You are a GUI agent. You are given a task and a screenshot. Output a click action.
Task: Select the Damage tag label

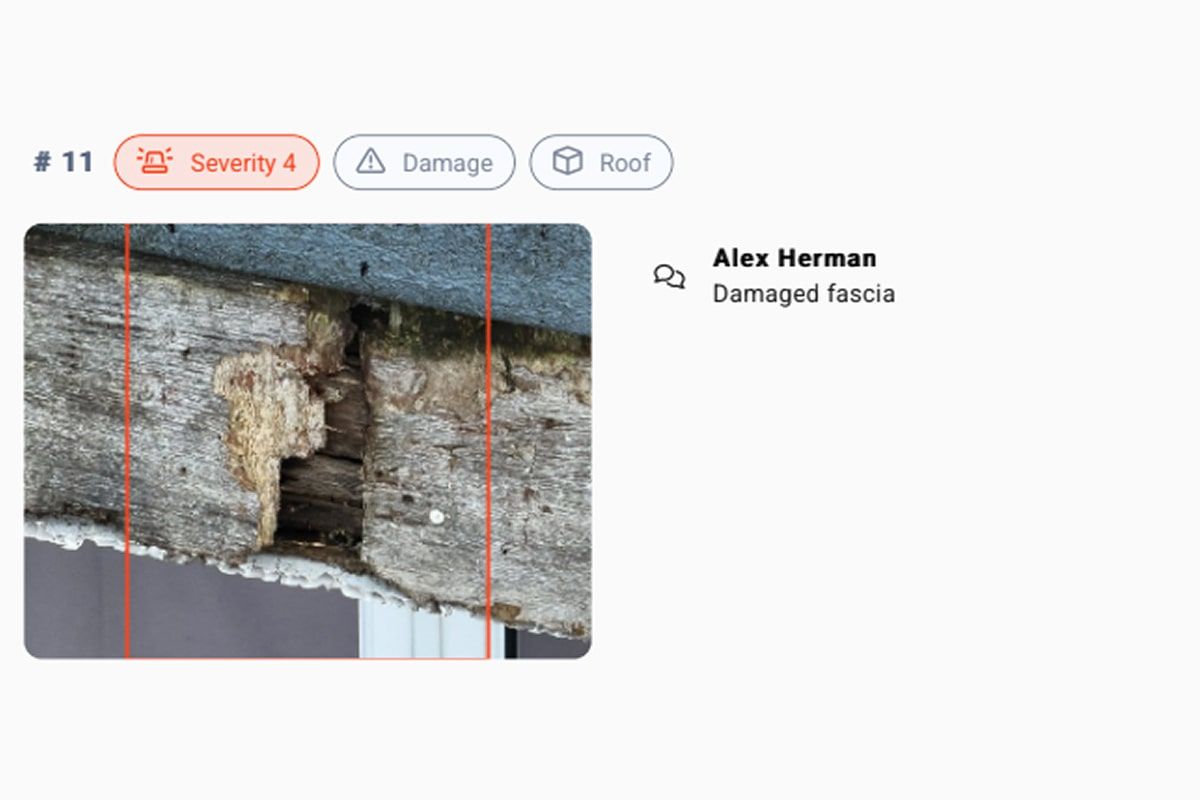coord(447,163)
